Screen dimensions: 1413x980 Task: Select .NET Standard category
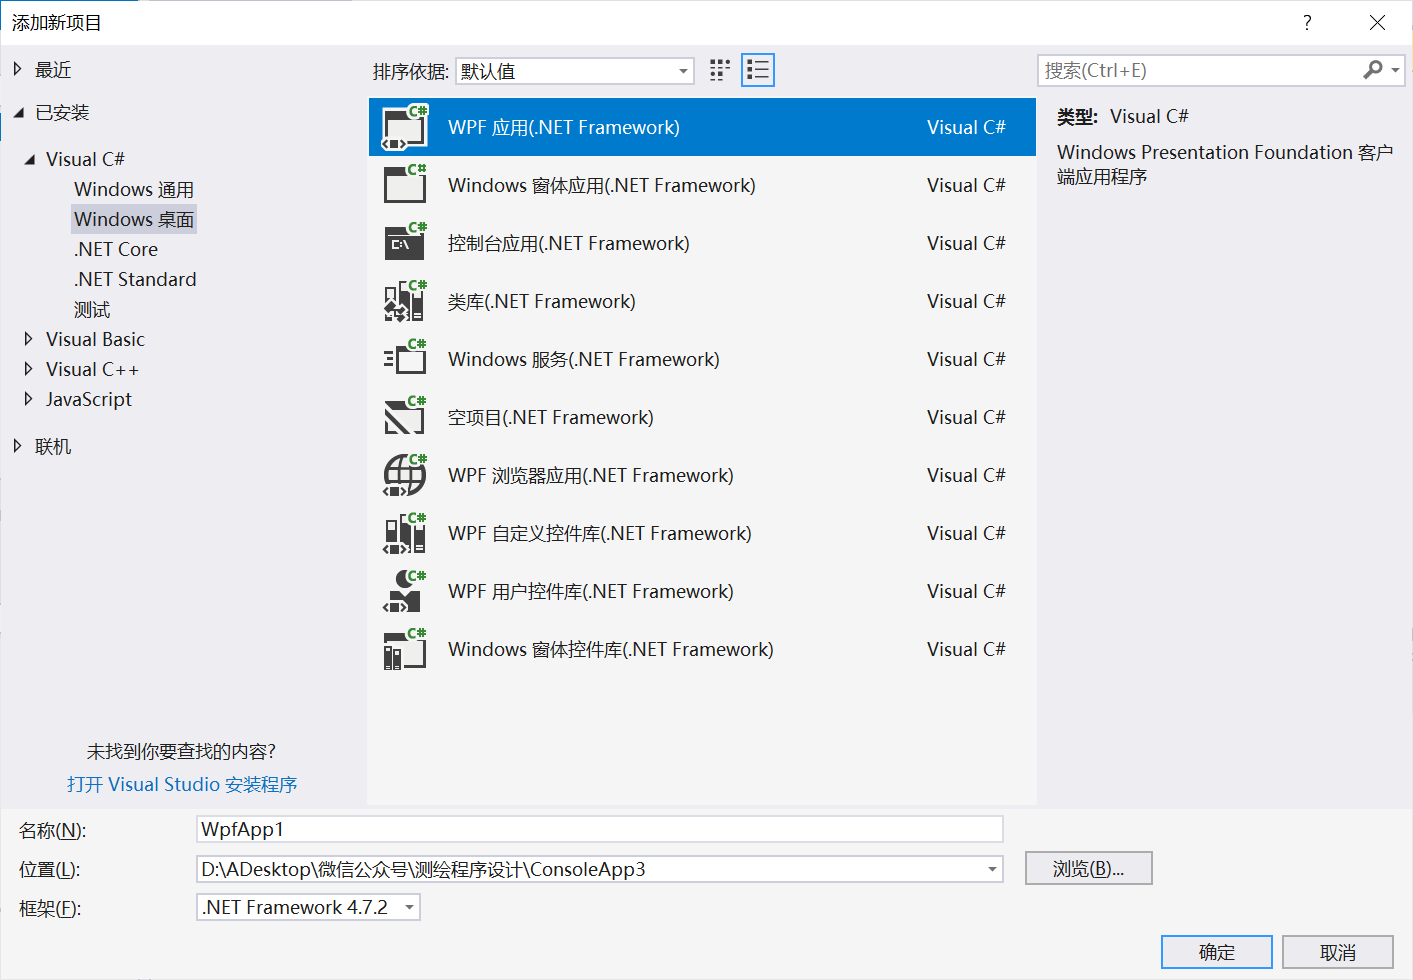(135, 279)
